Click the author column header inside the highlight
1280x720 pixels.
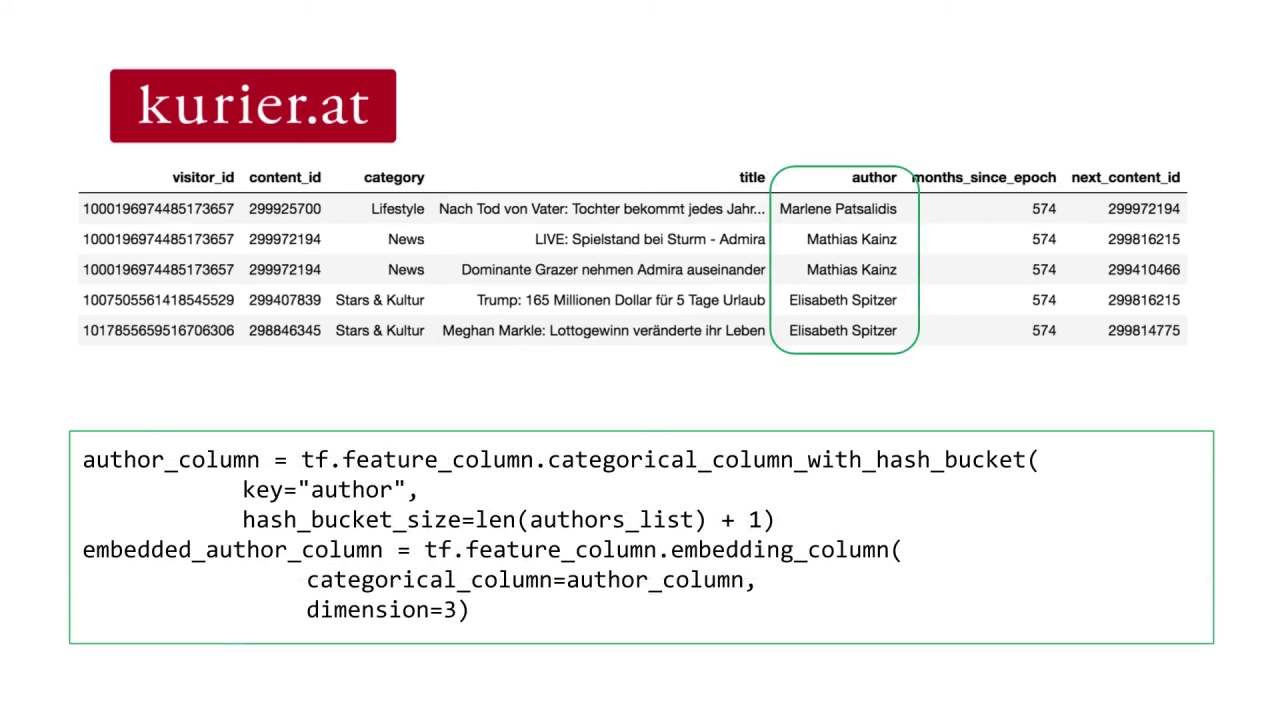click(x=874, y=177)
